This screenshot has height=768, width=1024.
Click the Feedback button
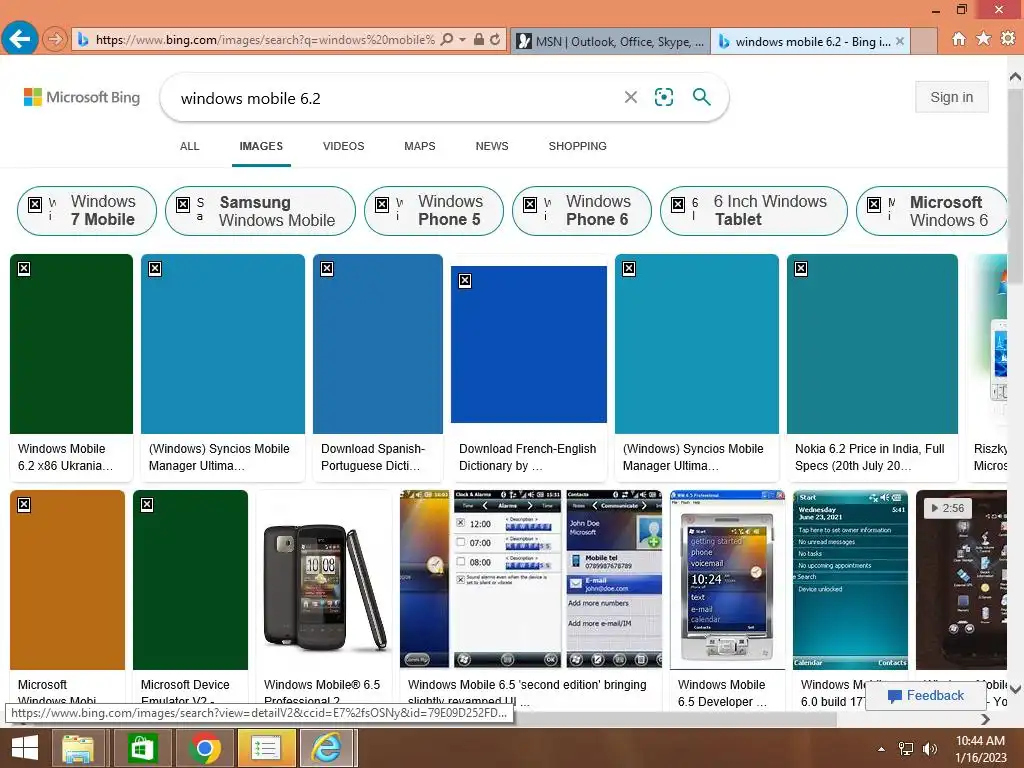tap(926, 696)
